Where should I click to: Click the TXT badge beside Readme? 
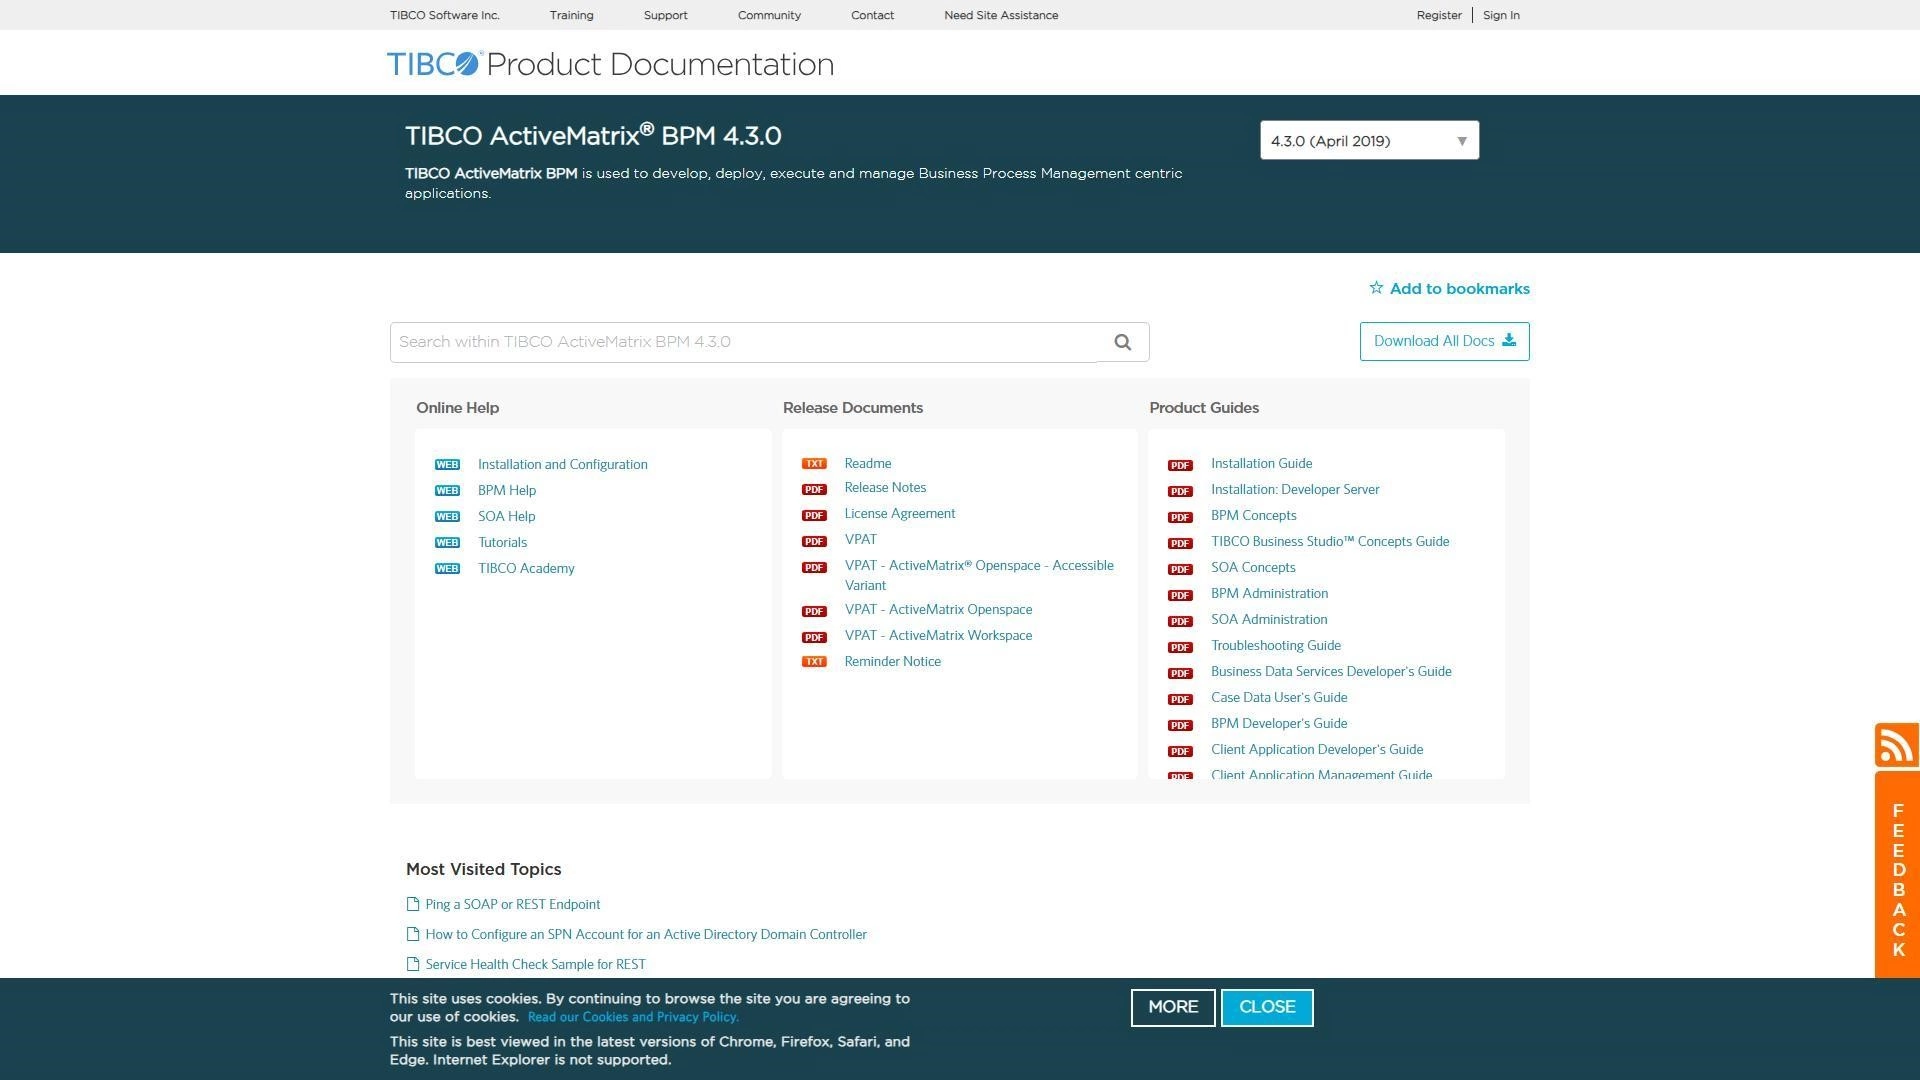pos(814,464)
